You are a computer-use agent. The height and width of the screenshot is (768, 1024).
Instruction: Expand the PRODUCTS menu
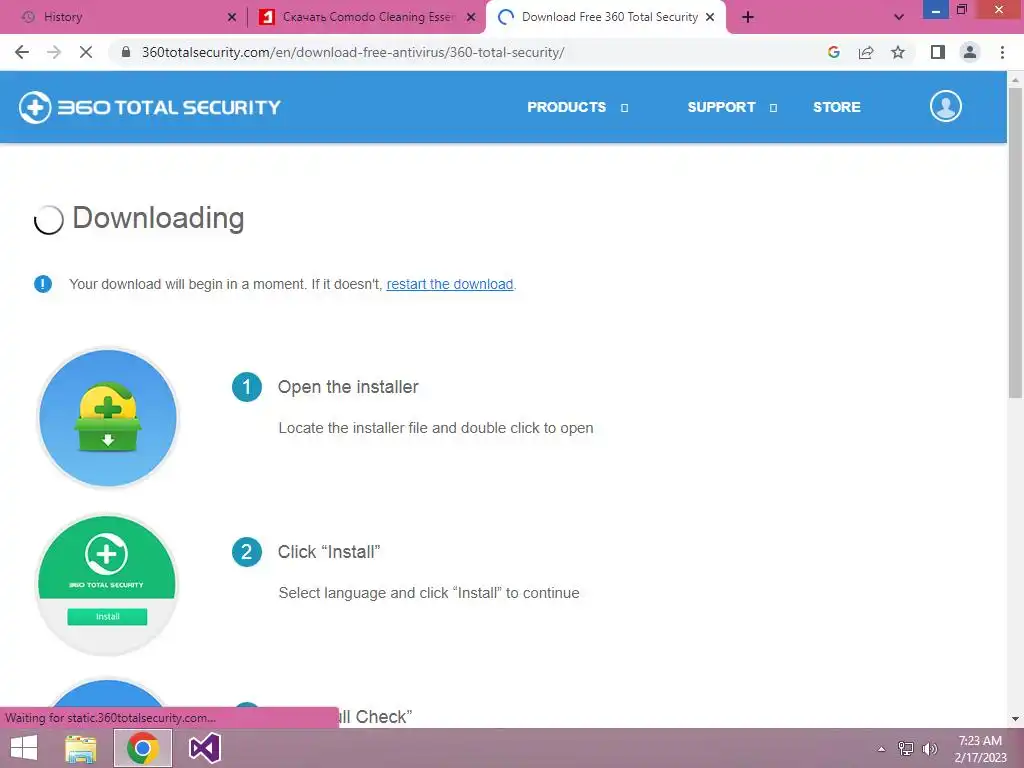577,107
